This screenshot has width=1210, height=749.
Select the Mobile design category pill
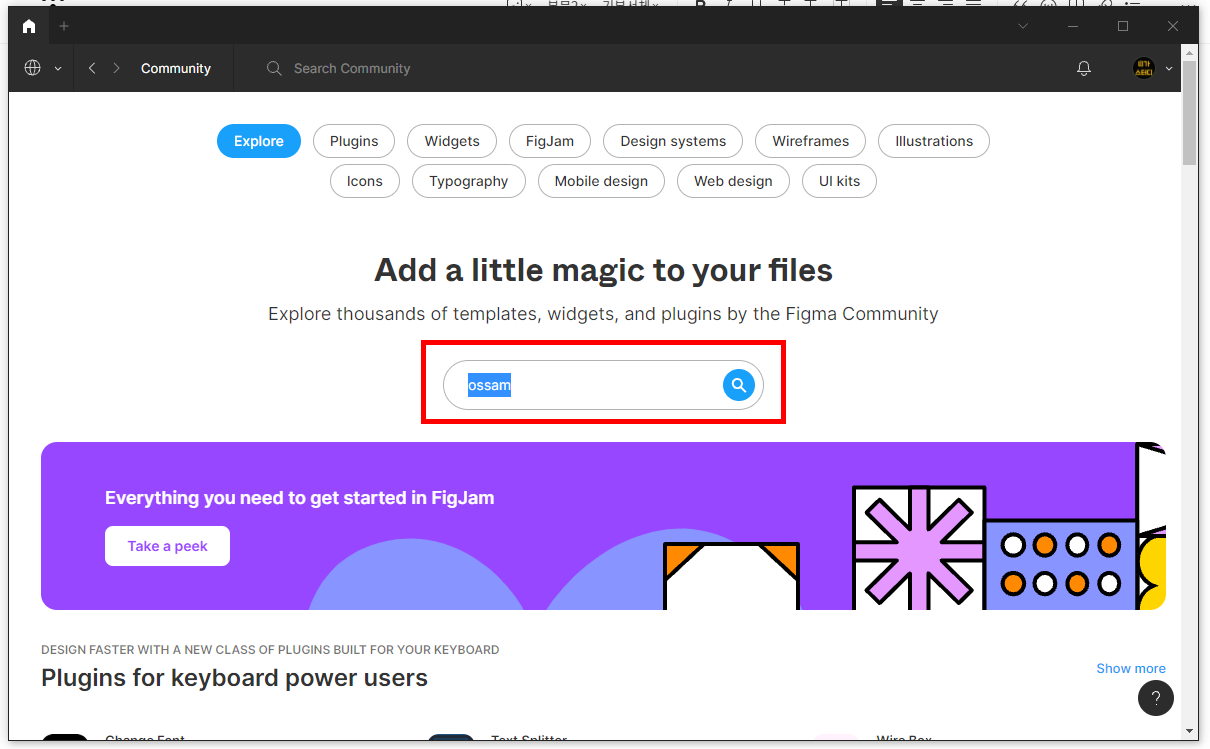601,181
